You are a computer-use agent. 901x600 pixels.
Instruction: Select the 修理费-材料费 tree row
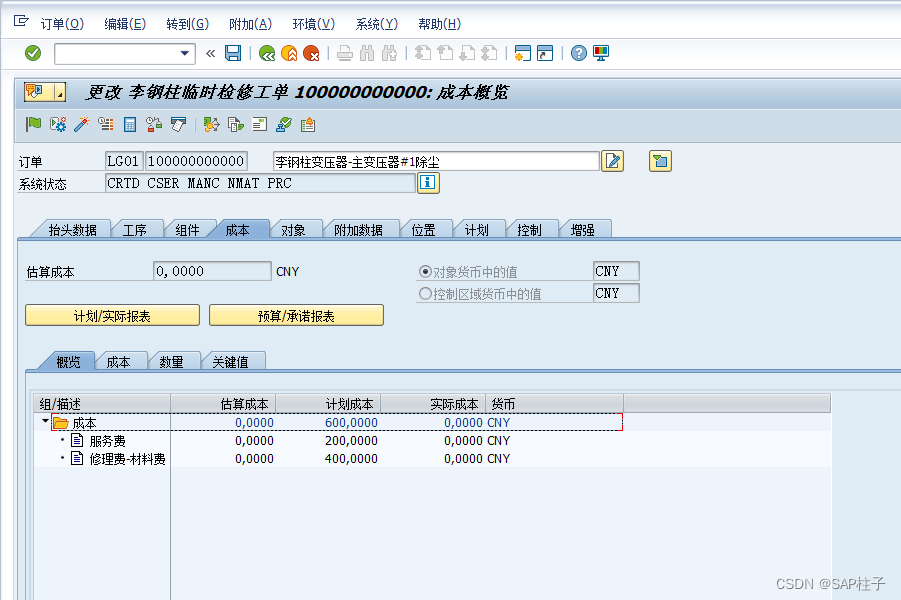click(x=128, y=459)
